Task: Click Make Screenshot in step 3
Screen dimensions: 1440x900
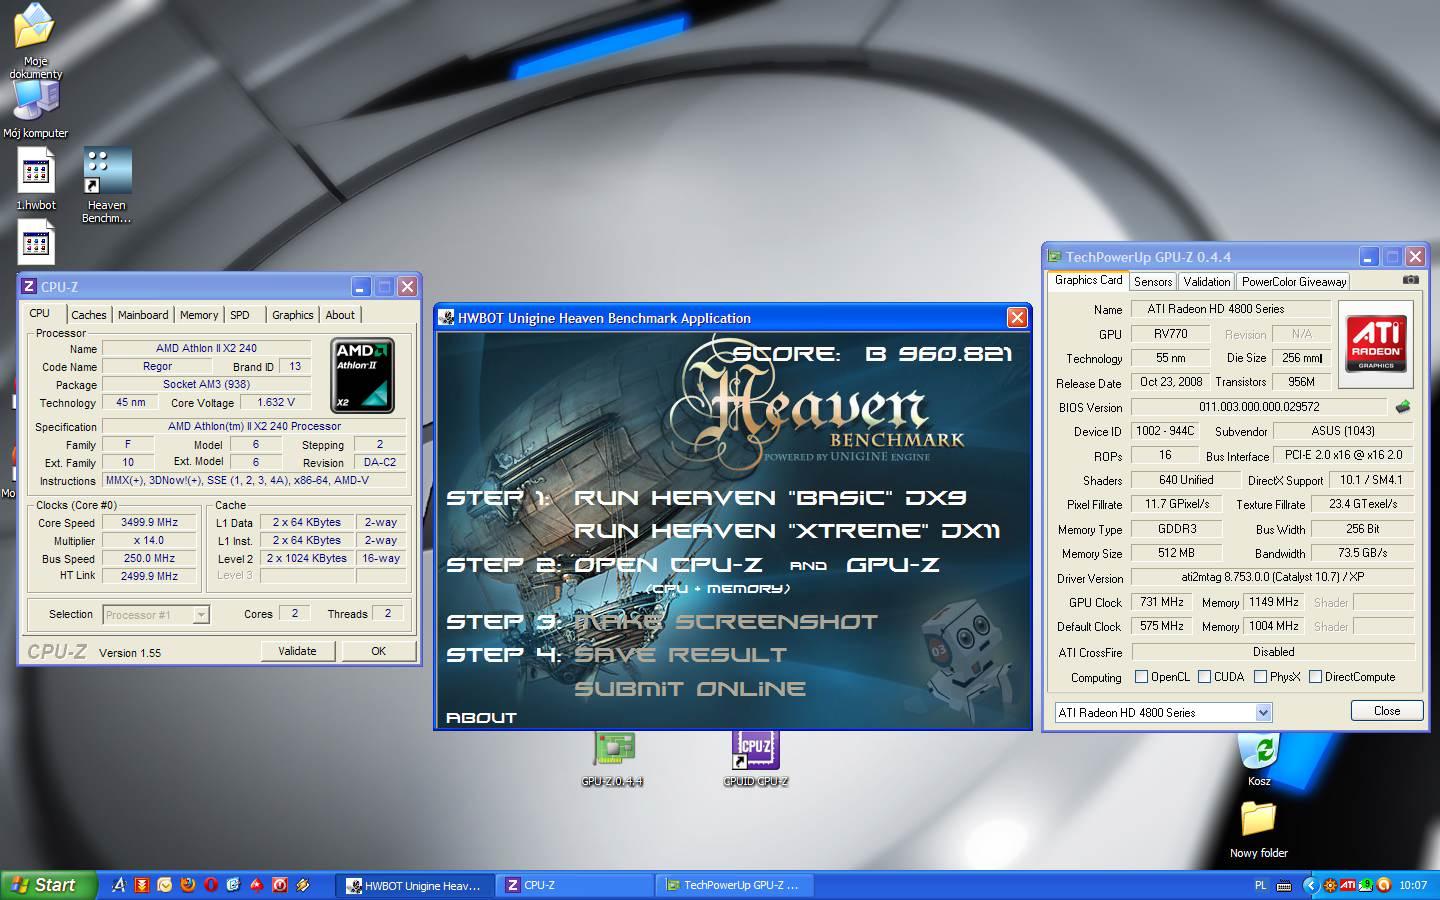Action: [x=726, y=621]
